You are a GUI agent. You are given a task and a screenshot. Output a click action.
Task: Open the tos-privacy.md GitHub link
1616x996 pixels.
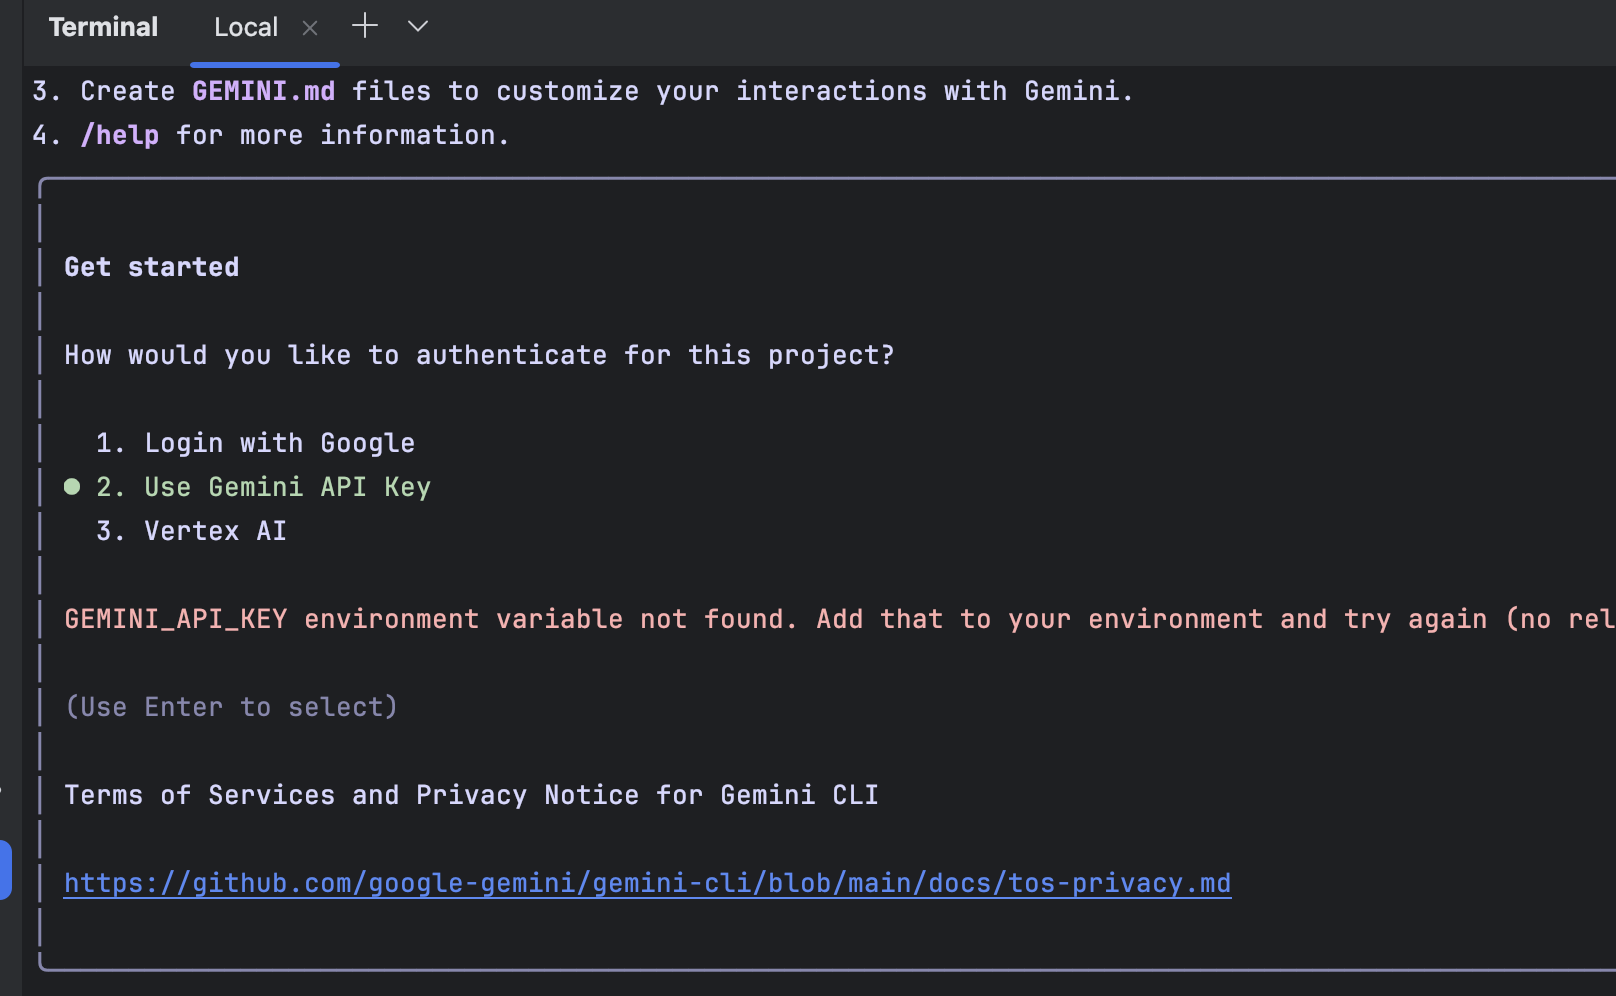(x=648, y=883)
